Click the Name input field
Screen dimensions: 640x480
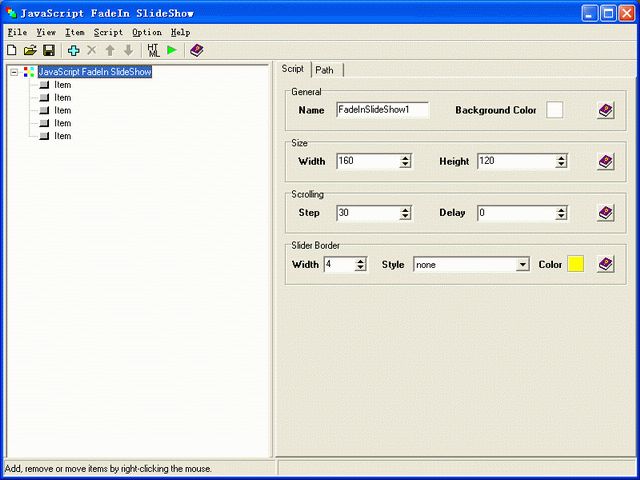point(382,110)
